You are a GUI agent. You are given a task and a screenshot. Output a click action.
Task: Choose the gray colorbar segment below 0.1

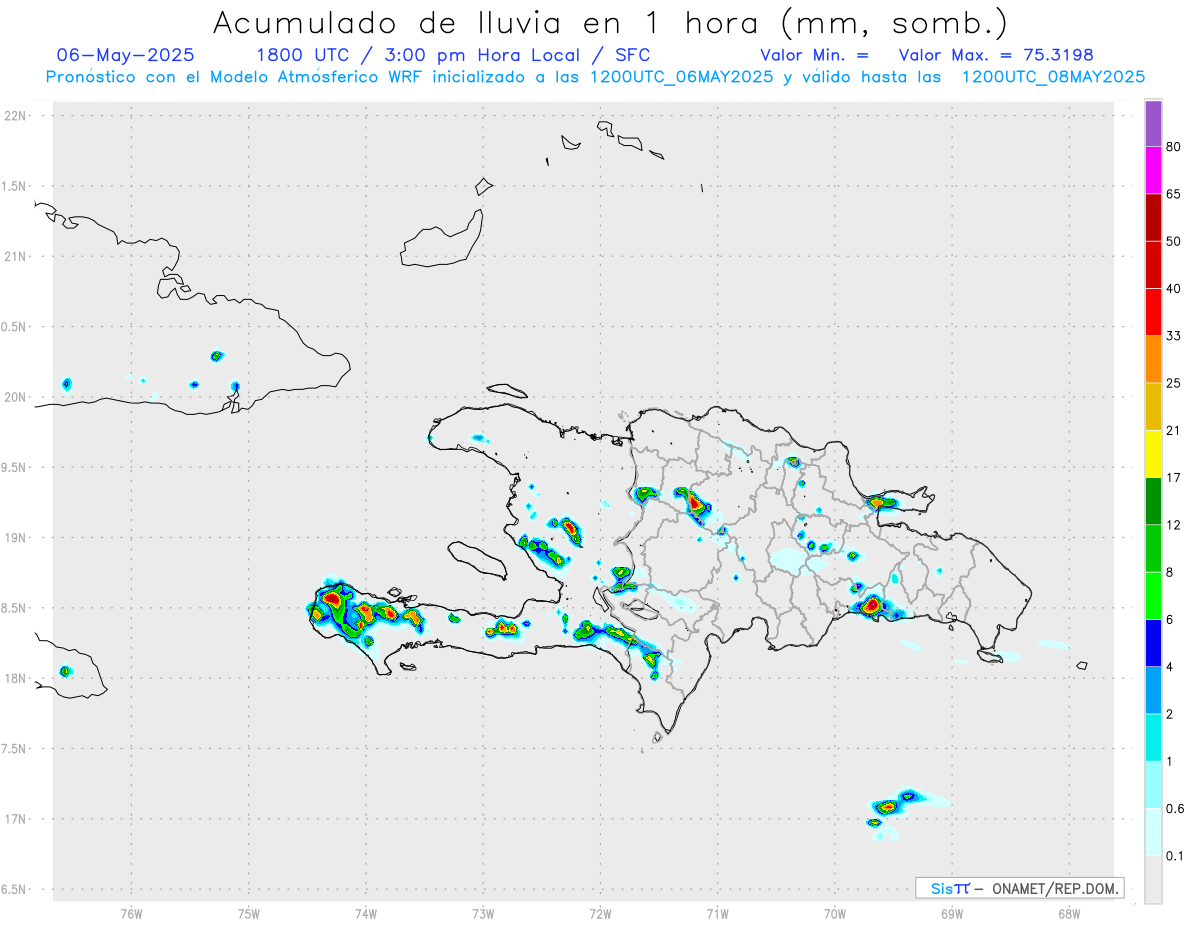[x=1153, y=879]
